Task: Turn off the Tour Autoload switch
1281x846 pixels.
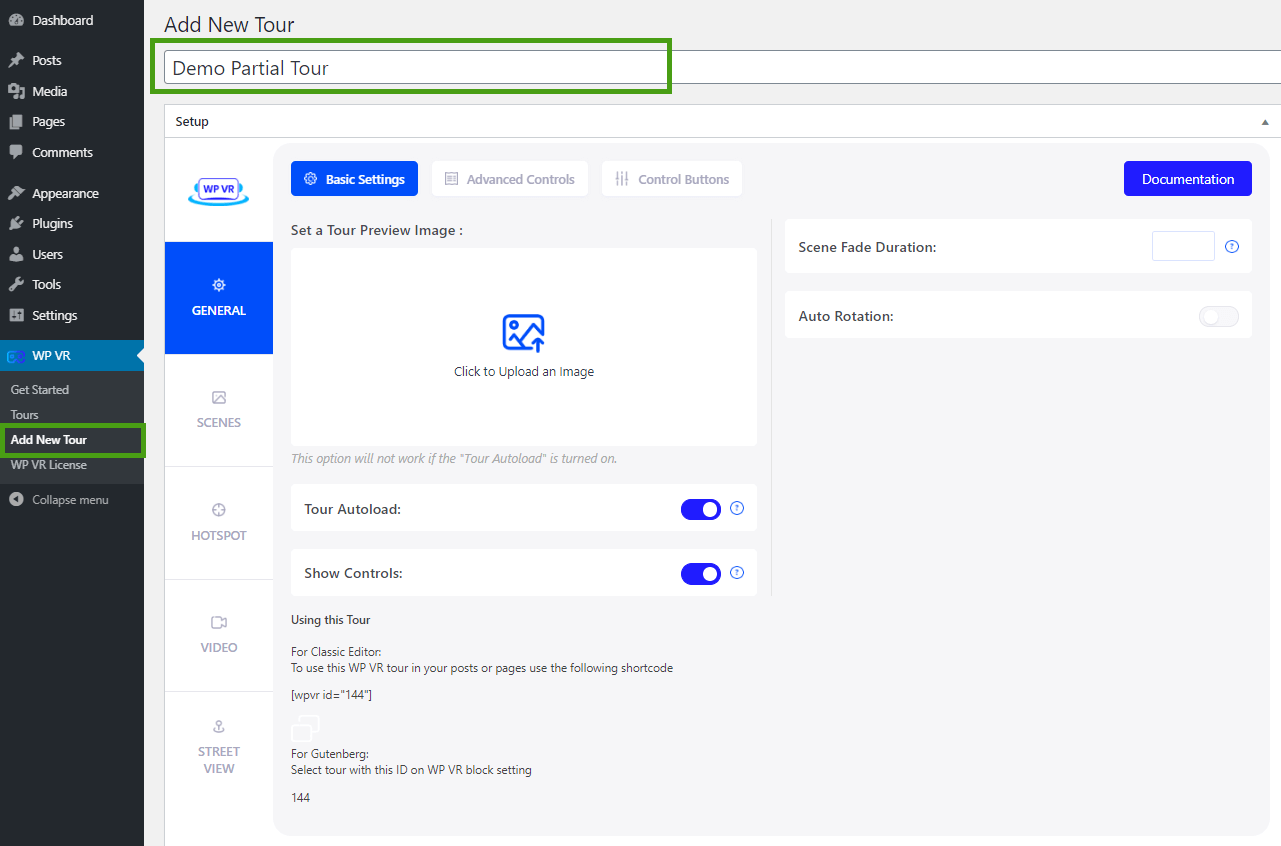Action: 701,509
